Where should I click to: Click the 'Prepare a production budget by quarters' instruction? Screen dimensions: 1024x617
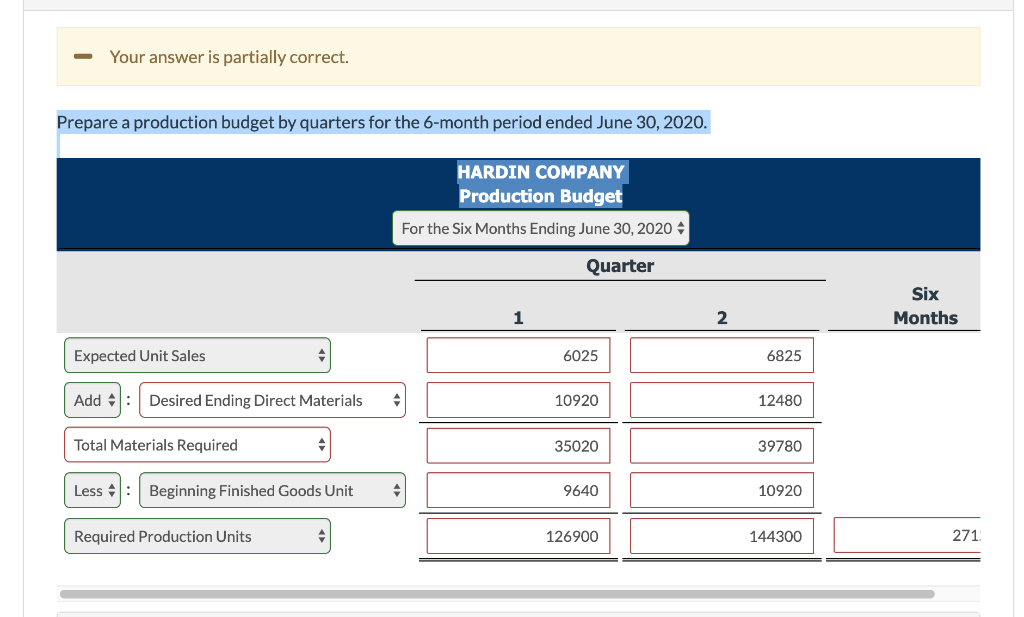382,122
